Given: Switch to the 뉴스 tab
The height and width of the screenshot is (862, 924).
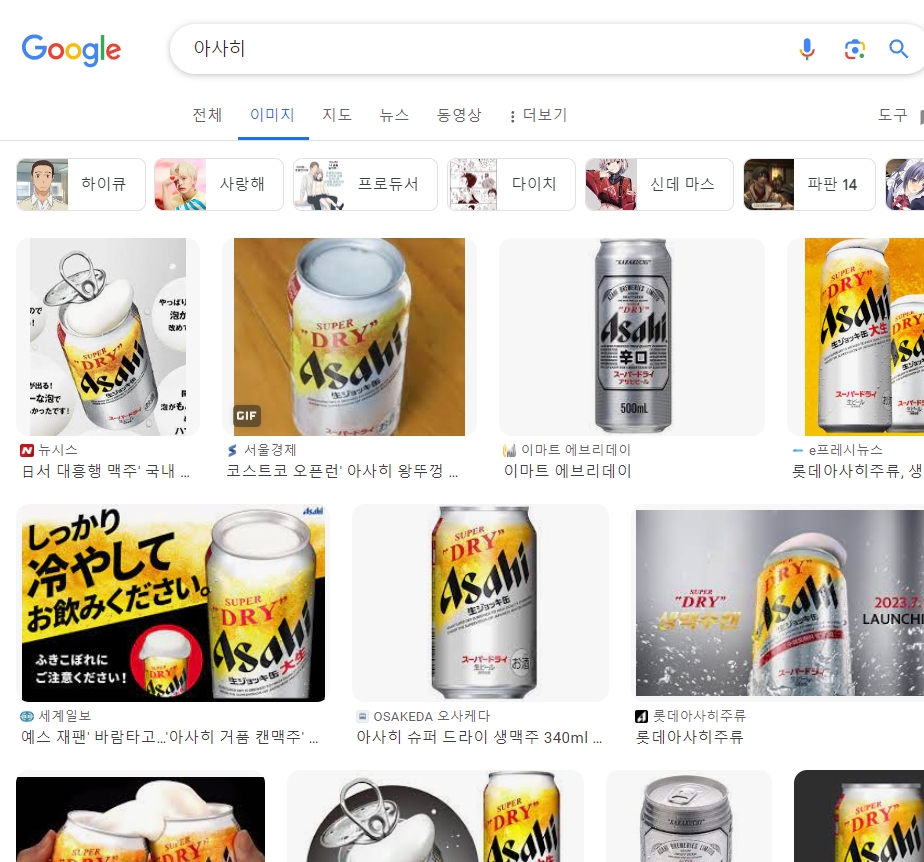Looking at the screenshot, I should point(394,115).
